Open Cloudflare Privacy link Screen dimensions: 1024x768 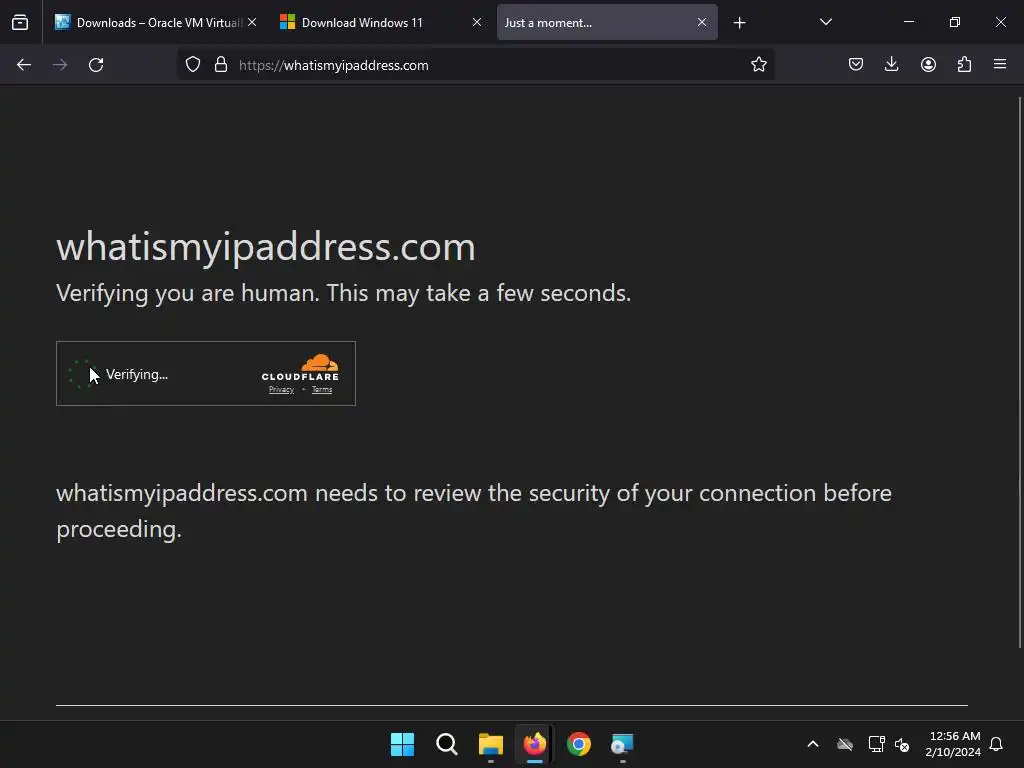point(281,390)
